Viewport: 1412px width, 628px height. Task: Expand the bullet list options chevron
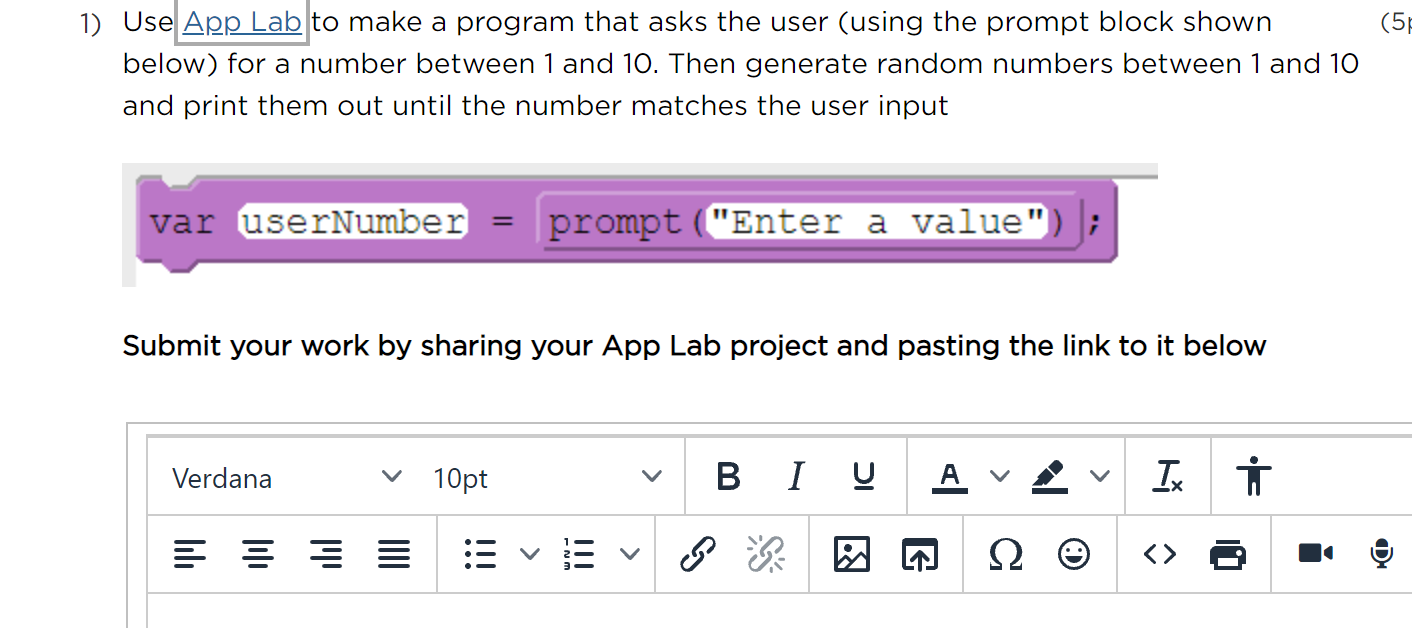[x=530, y=553]
